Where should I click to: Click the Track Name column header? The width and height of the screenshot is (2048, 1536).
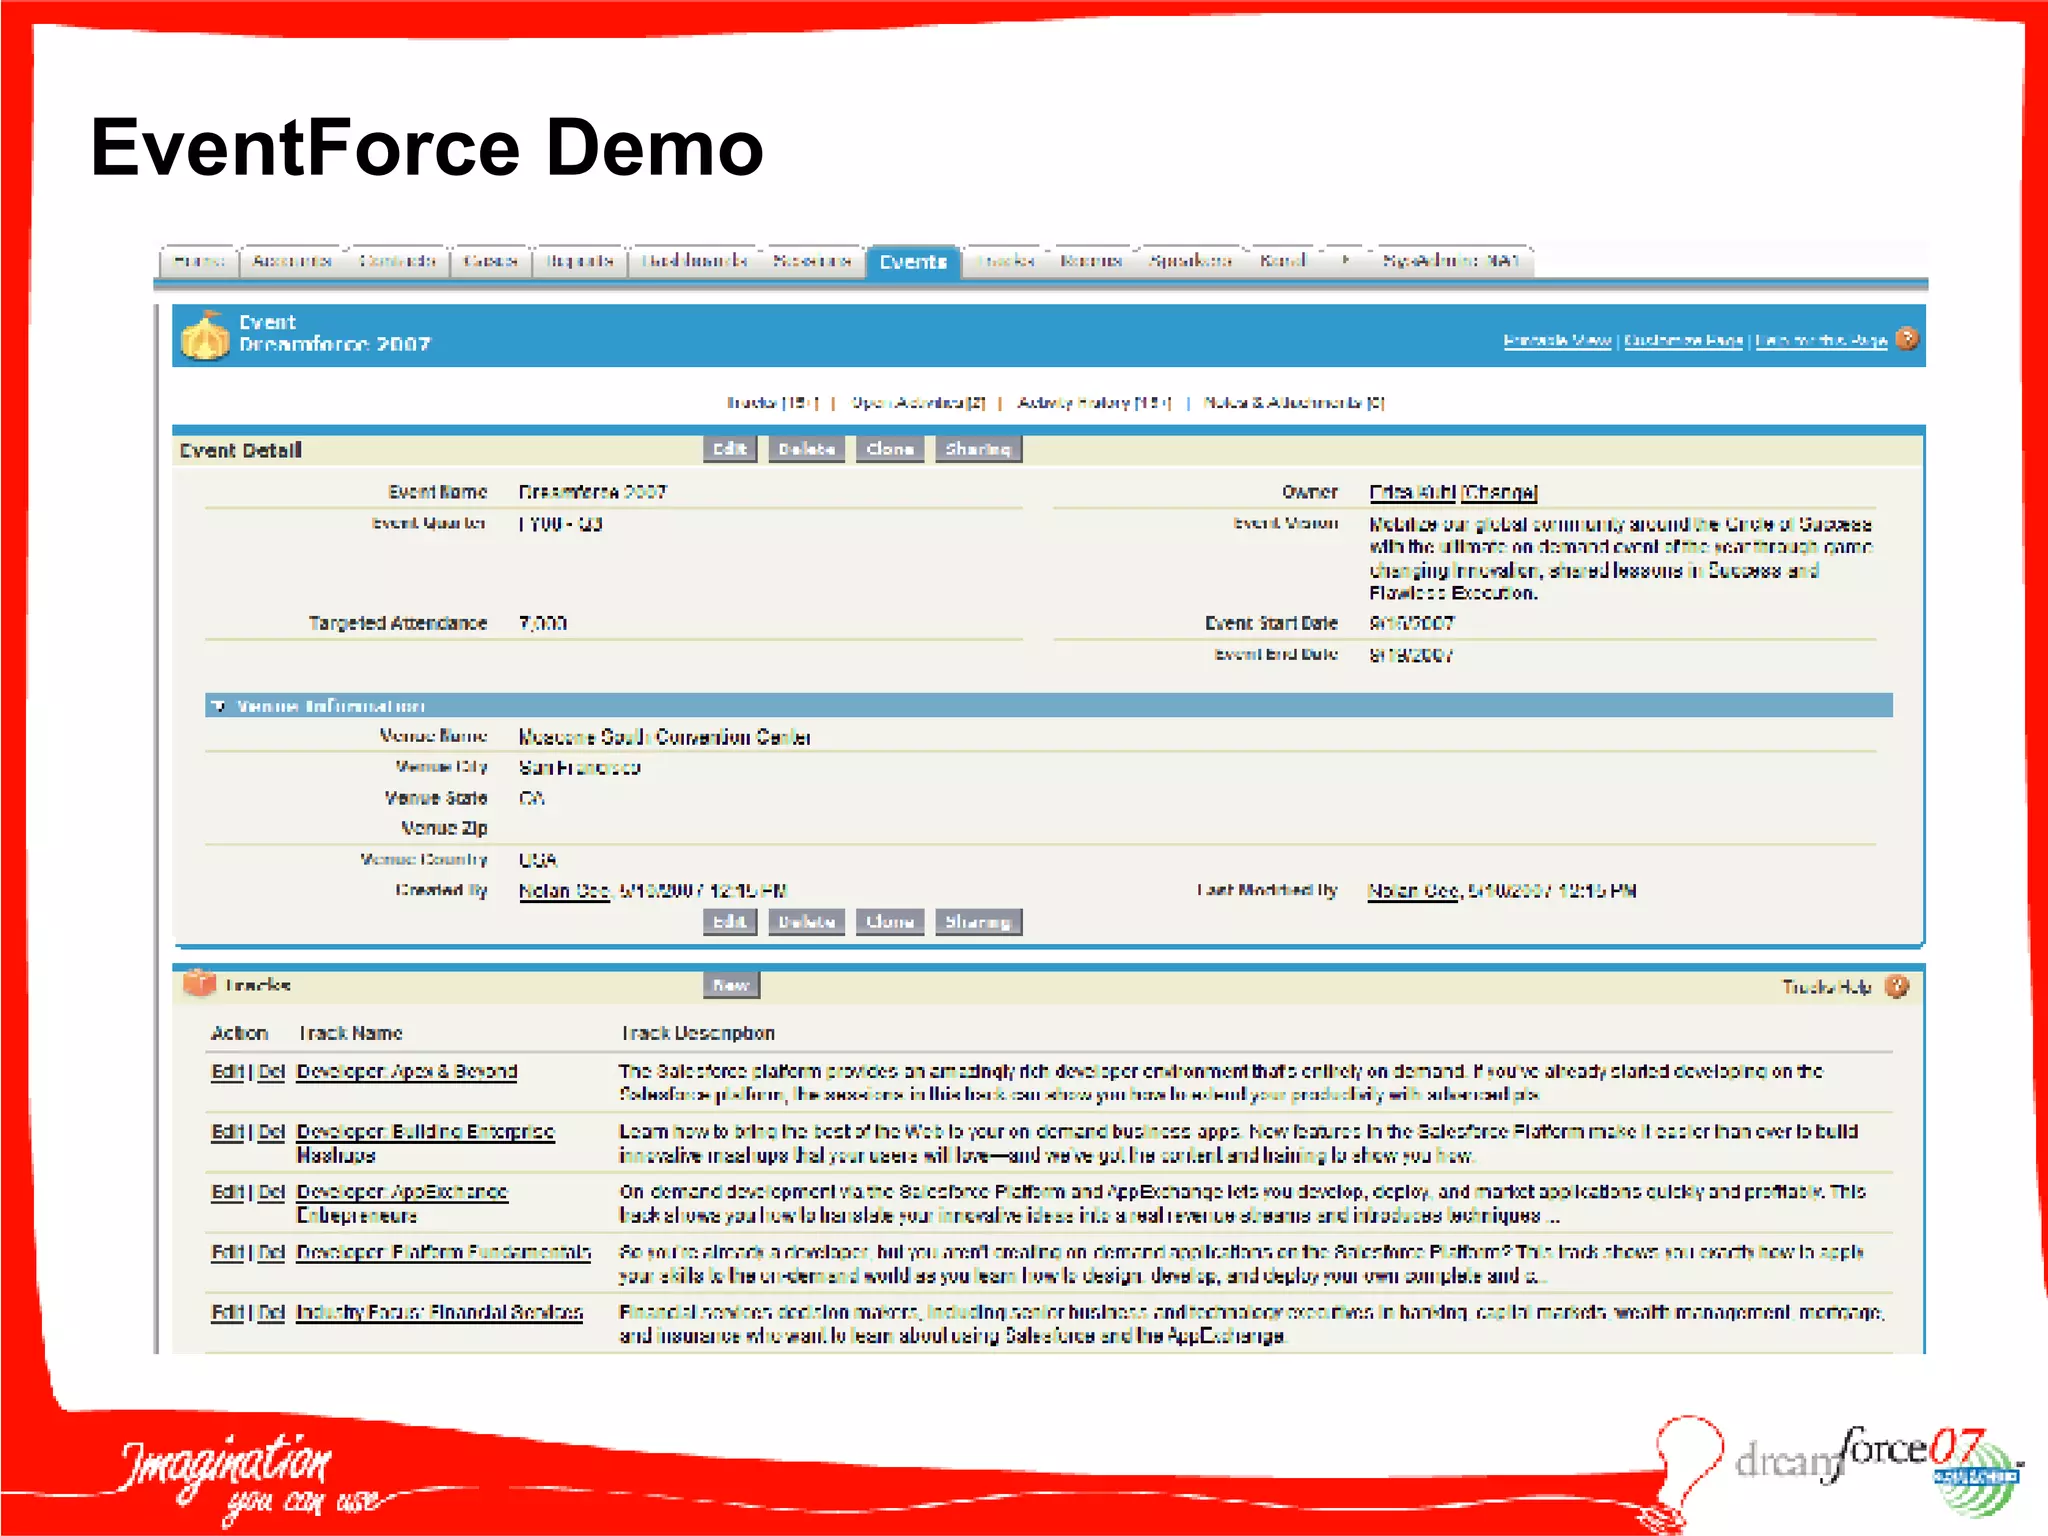[x=350, y=1033]
